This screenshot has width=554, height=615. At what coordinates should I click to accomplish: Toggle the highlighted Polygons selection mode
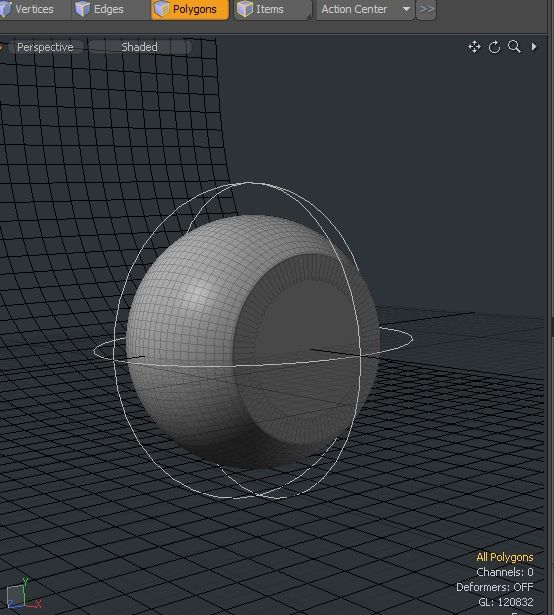pyautogui.click(x=190, y=9)
